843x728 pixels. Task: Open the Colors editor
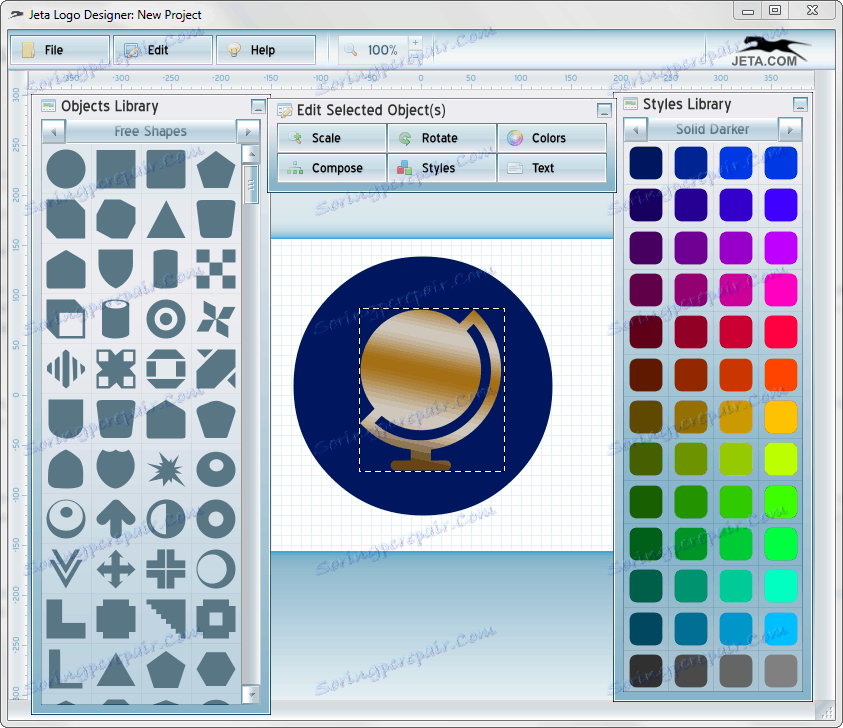tap(552, 138)
